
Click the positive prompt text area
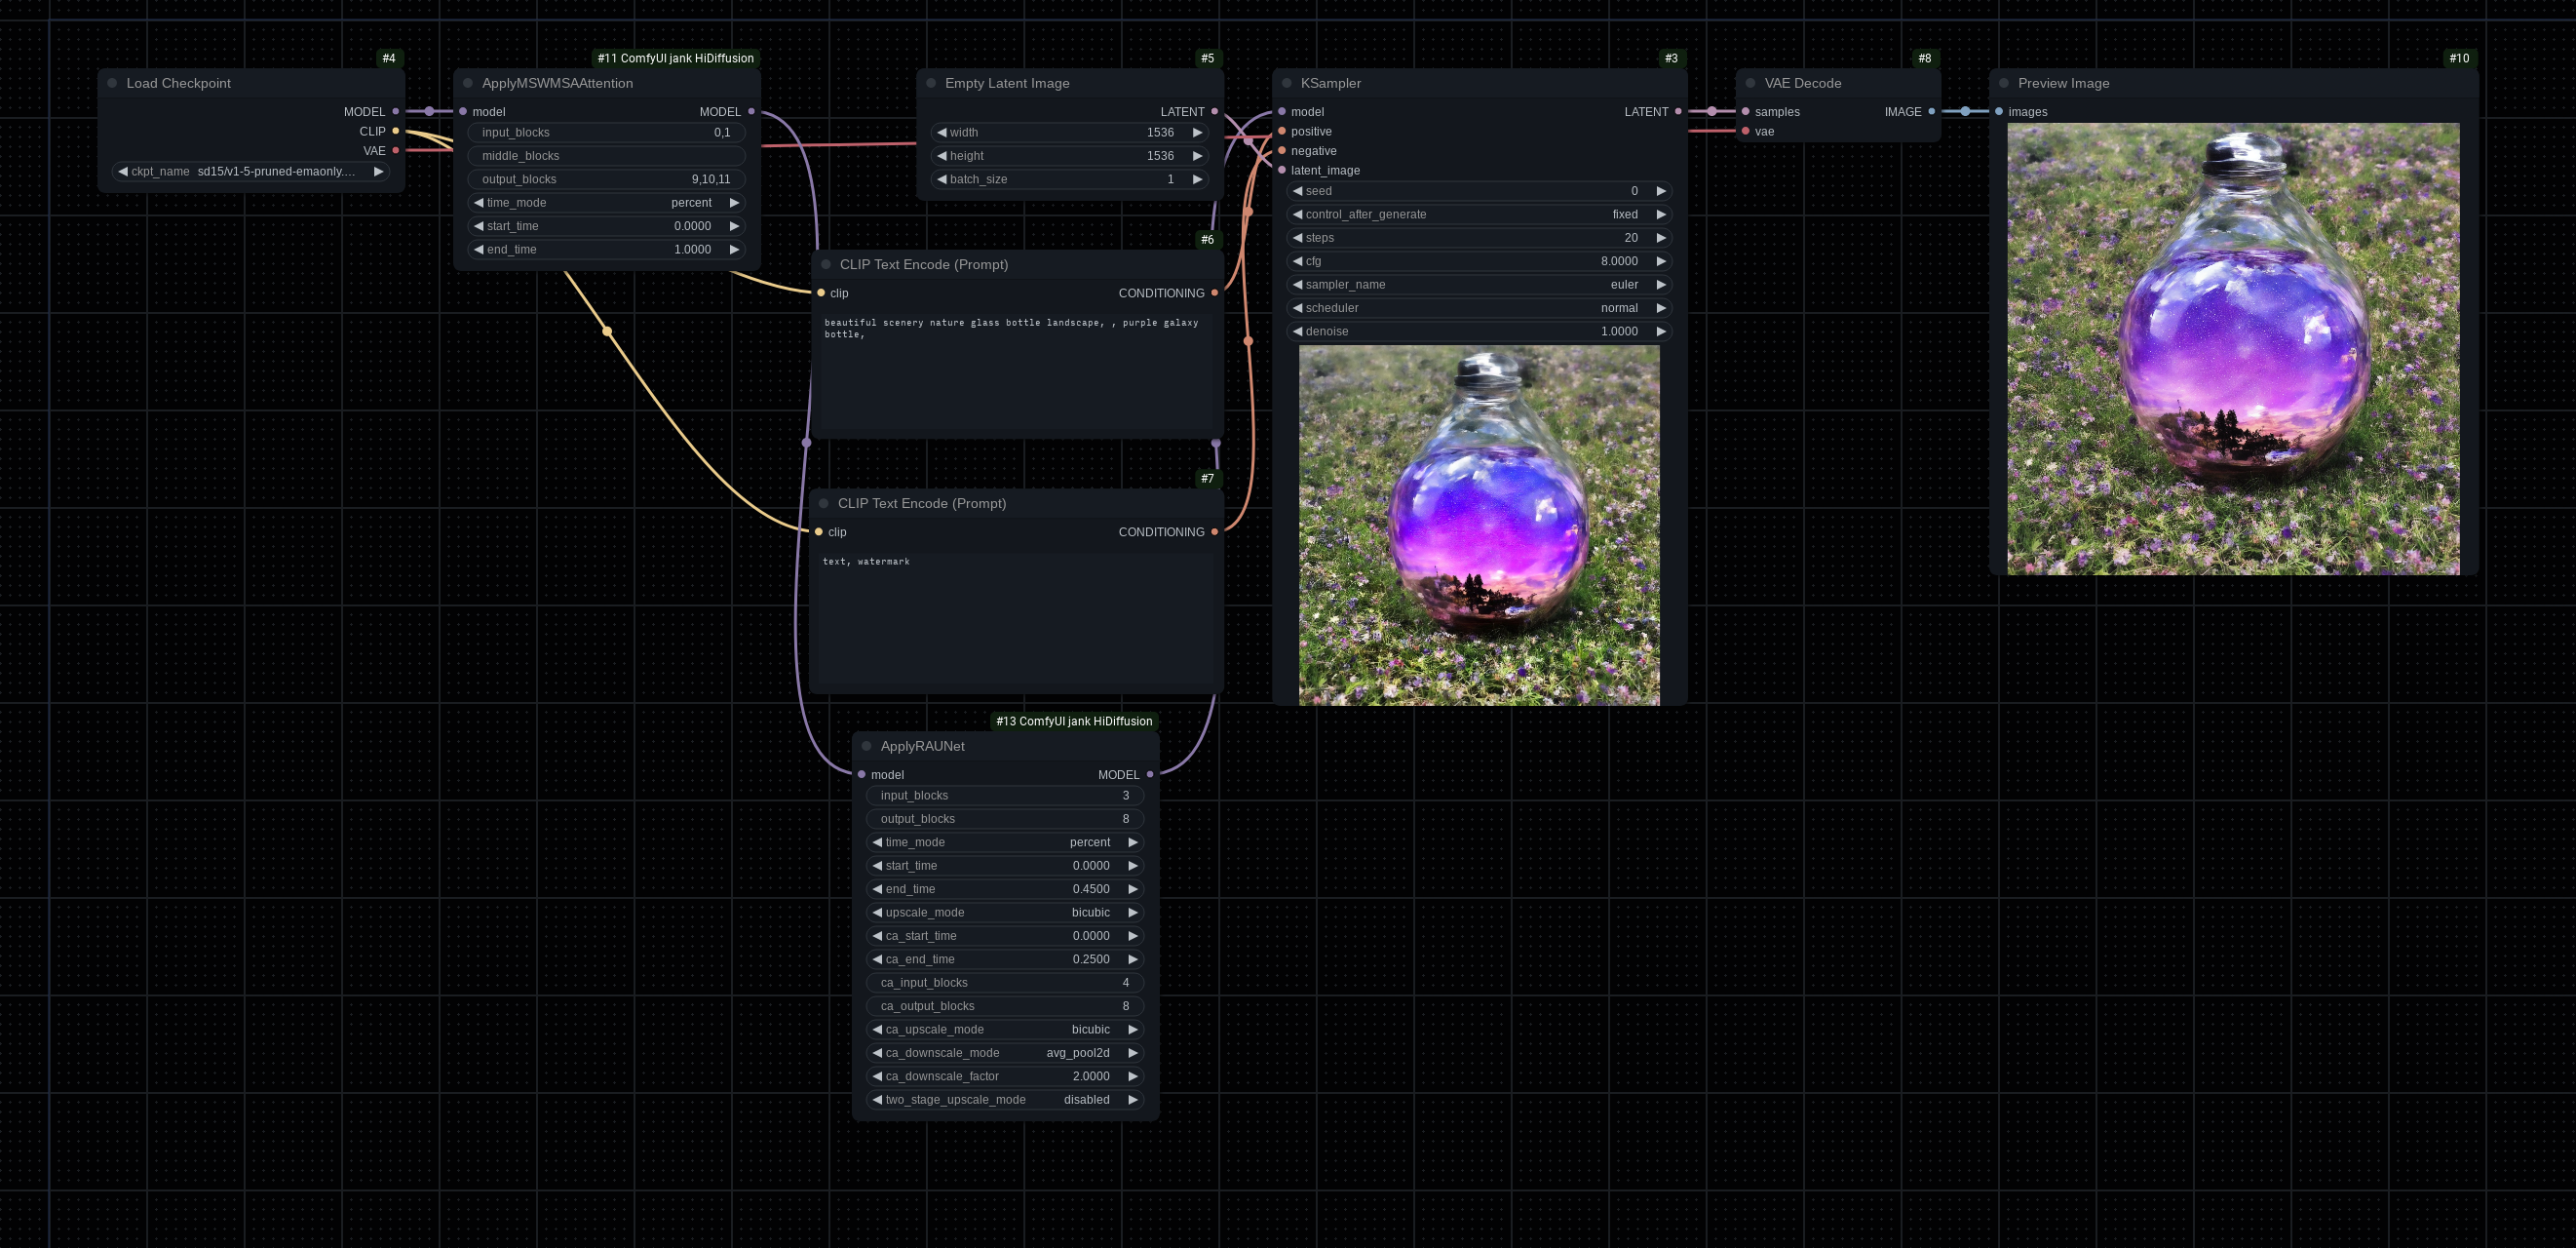click(x=1017, y=372)
